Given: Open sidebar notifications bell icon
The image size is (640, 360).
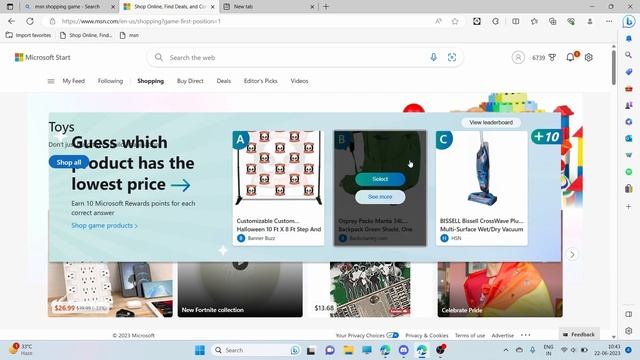Looking at the screenshot, I should (629, 38).
